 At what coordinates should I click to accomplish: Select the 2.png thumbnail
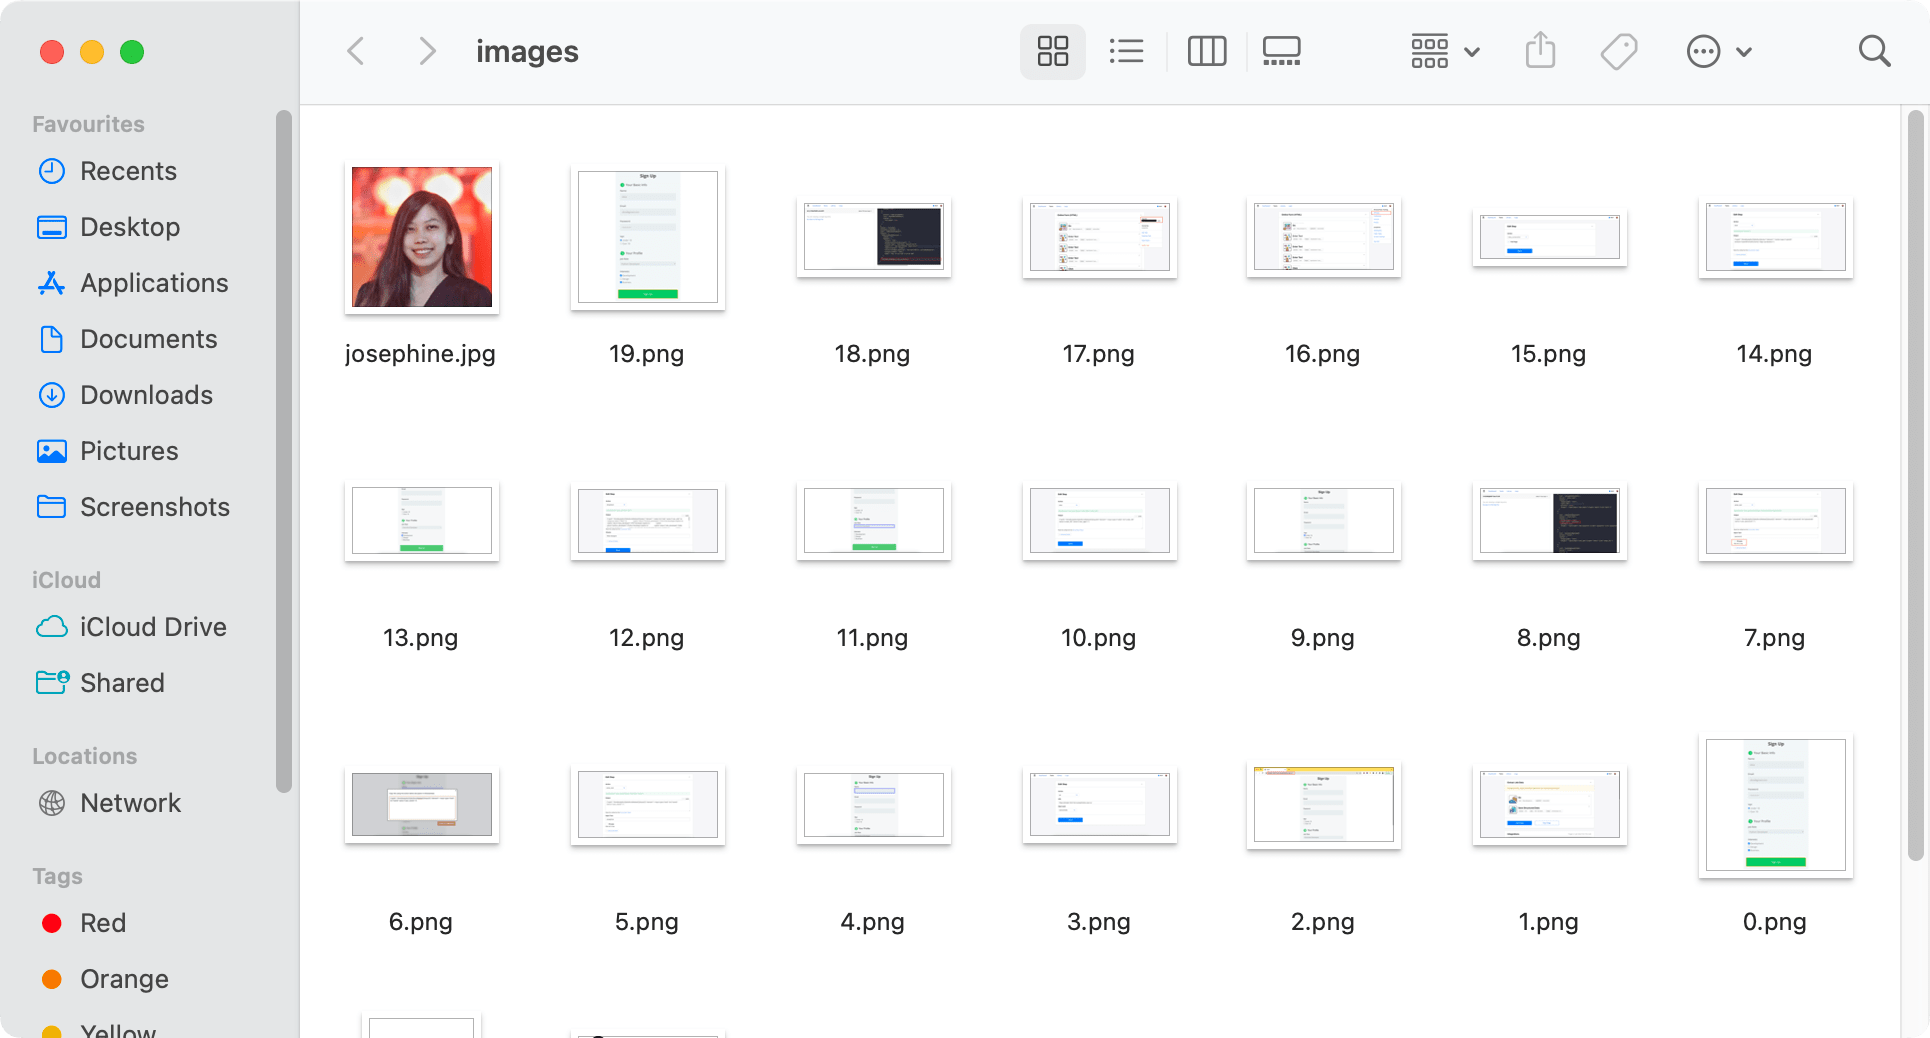click(1324, 805)
